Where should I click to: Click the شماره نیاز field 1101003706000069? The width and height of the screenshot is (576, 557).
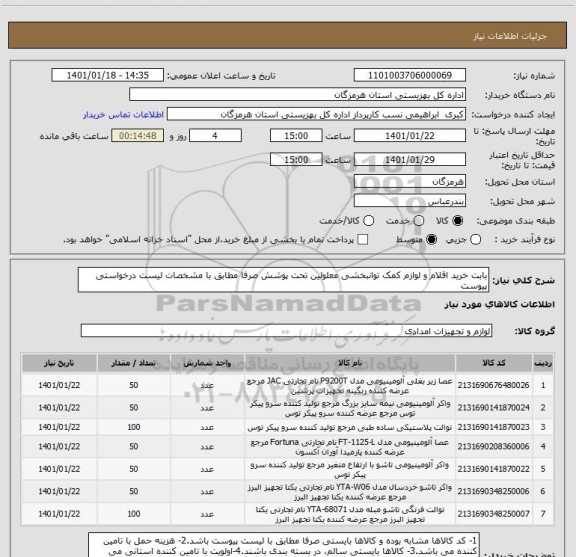coord(410,75)
